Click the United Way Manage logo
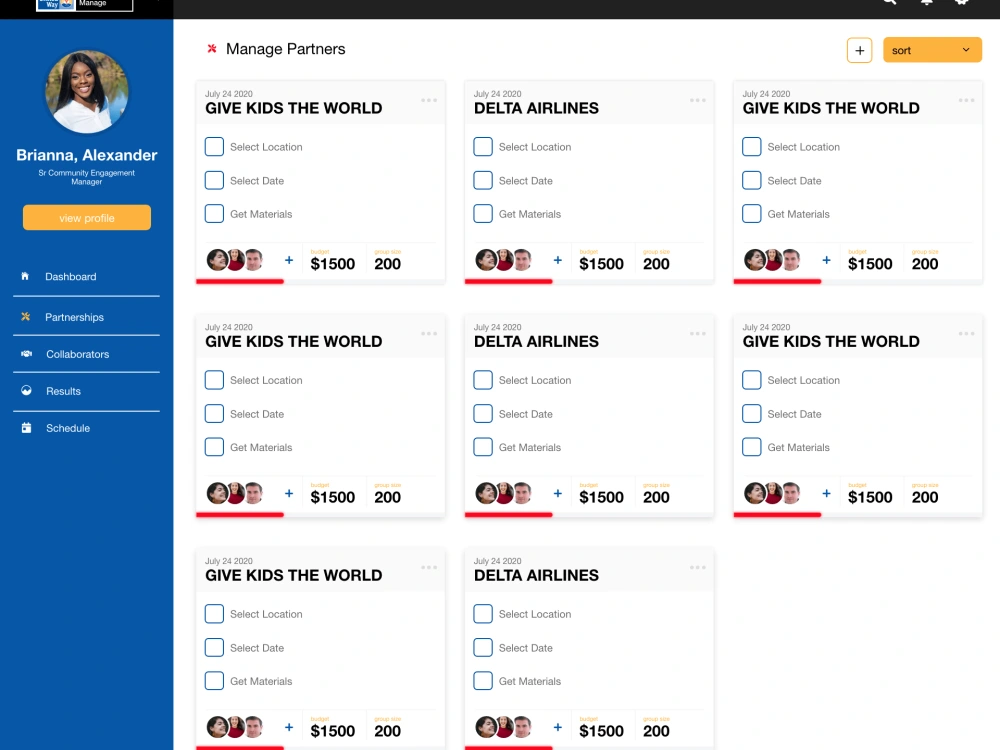1000x750 pixels. click(85, 5)
